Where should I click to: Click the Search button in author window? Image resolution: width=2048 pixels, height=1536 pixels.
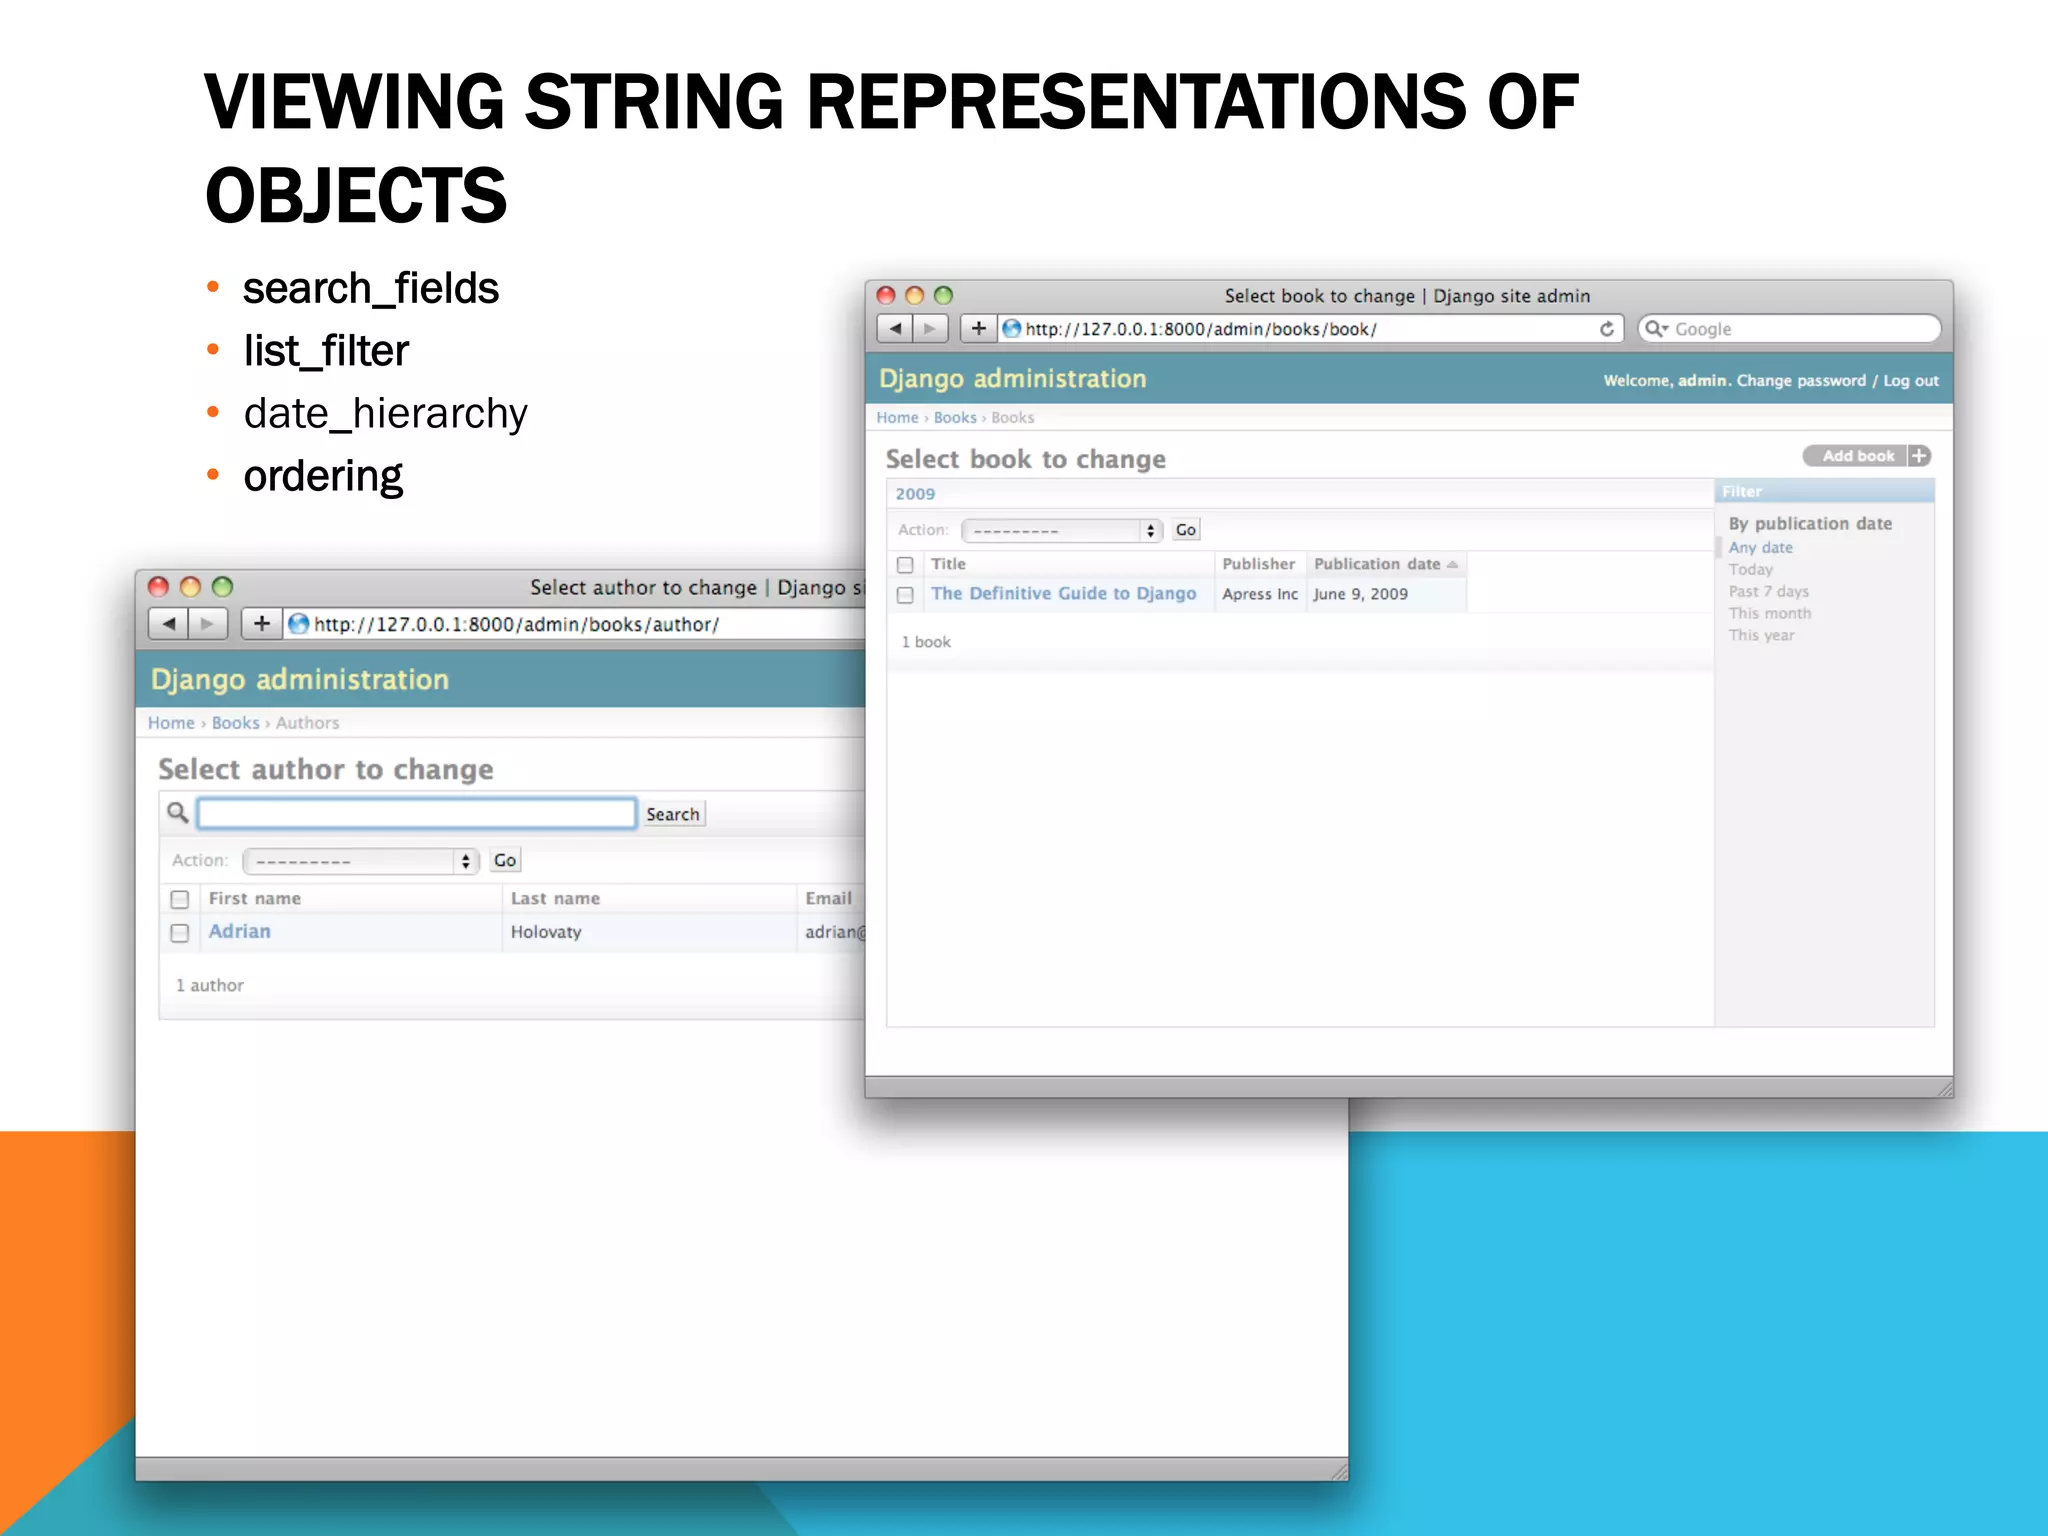coord(673,814)
